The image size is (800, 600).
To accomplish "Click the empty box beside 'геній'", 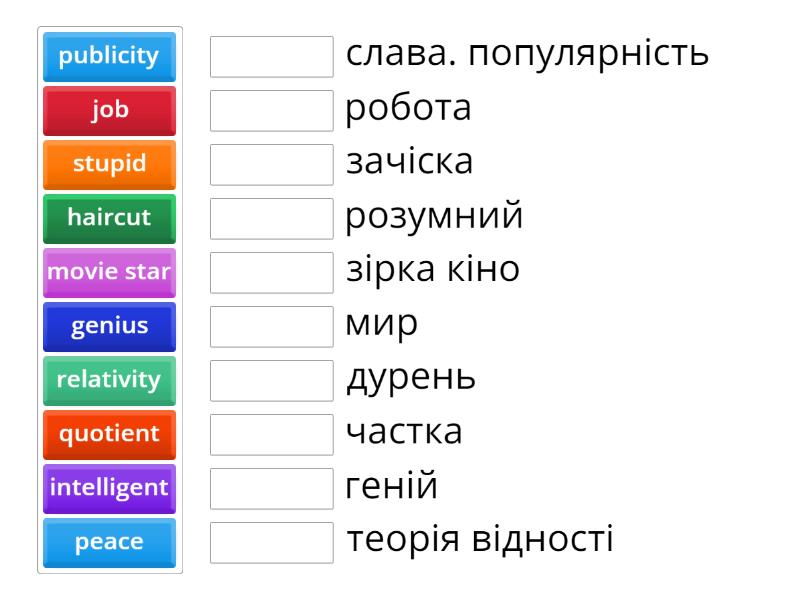I will pyautogui.click(x=272, y=489).
